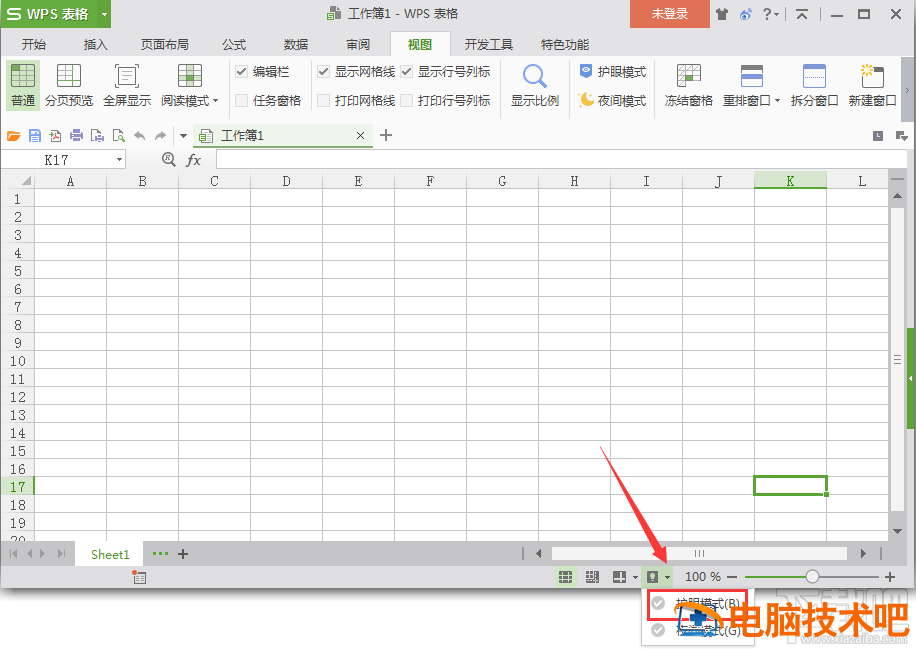
Task: Print using the printer icon
Action: click(76, 136)
